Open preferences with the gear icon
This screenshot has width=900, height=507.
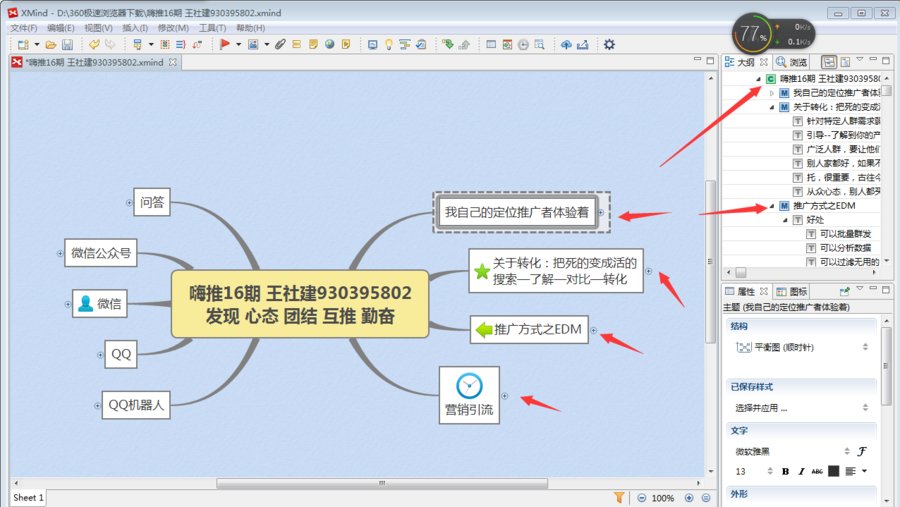tap(609, 44)
